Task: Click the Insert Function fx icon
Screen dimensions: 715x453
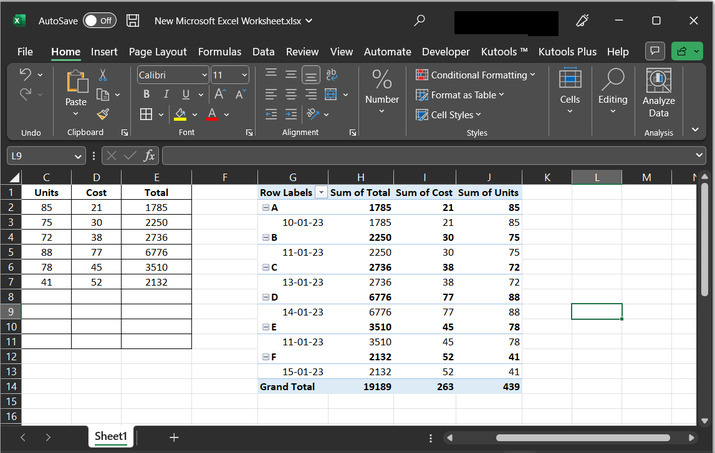Action: click(149, 155)
